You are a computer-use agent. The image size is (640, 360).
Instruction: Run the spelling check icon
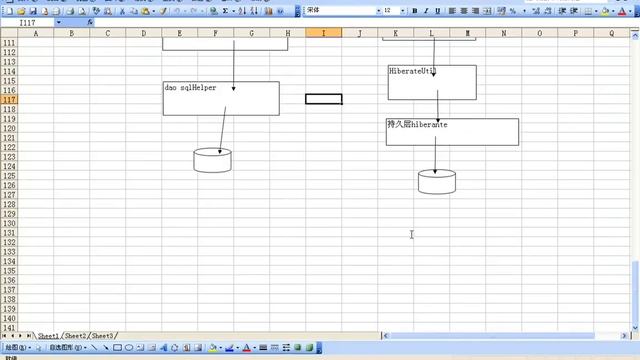click(96, 11)
